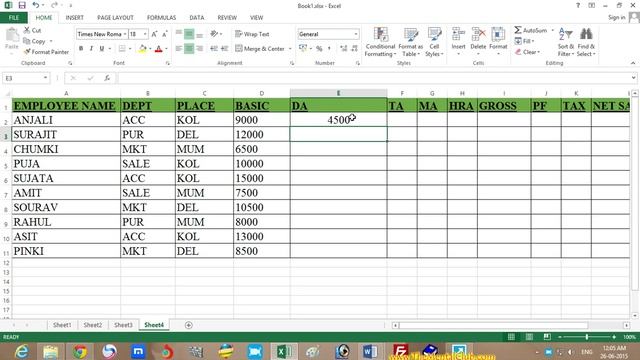The height and width of the screenshot is (360, 640).
Task: Open Cell Styles gallery
Action: click(434, 42)
